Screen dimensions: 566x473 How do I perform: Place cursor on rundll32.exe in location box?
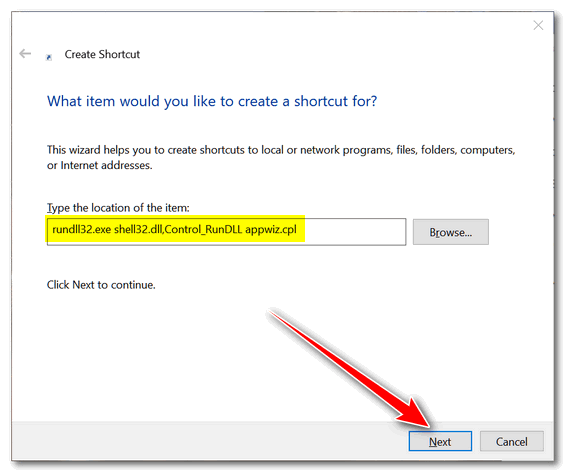click(82, 229)
